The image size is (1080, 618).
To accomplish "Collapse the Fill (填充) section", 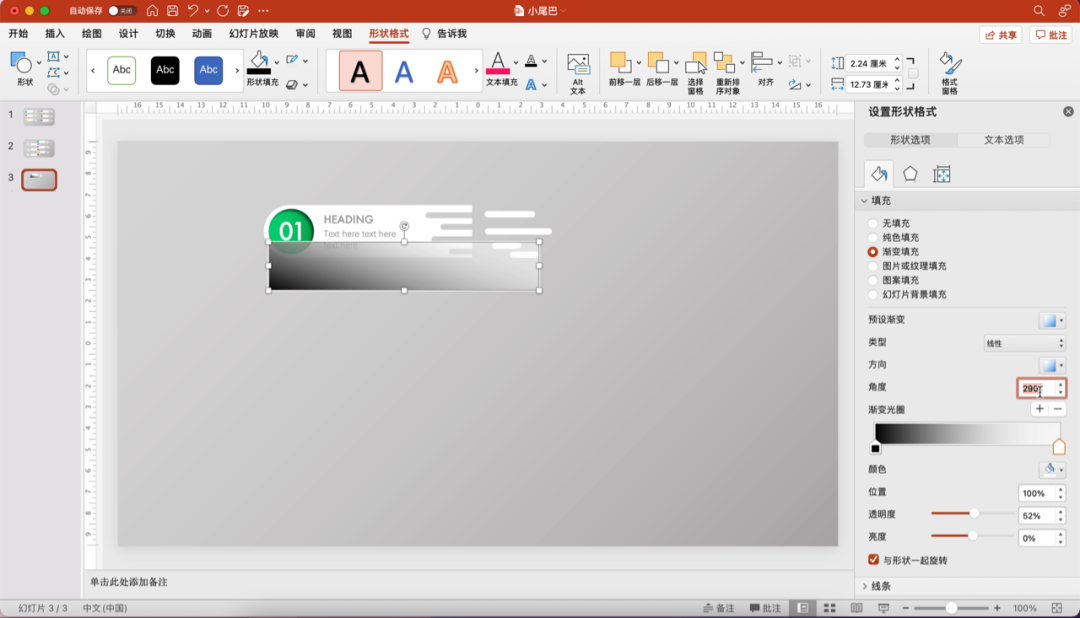I will 864,200.
